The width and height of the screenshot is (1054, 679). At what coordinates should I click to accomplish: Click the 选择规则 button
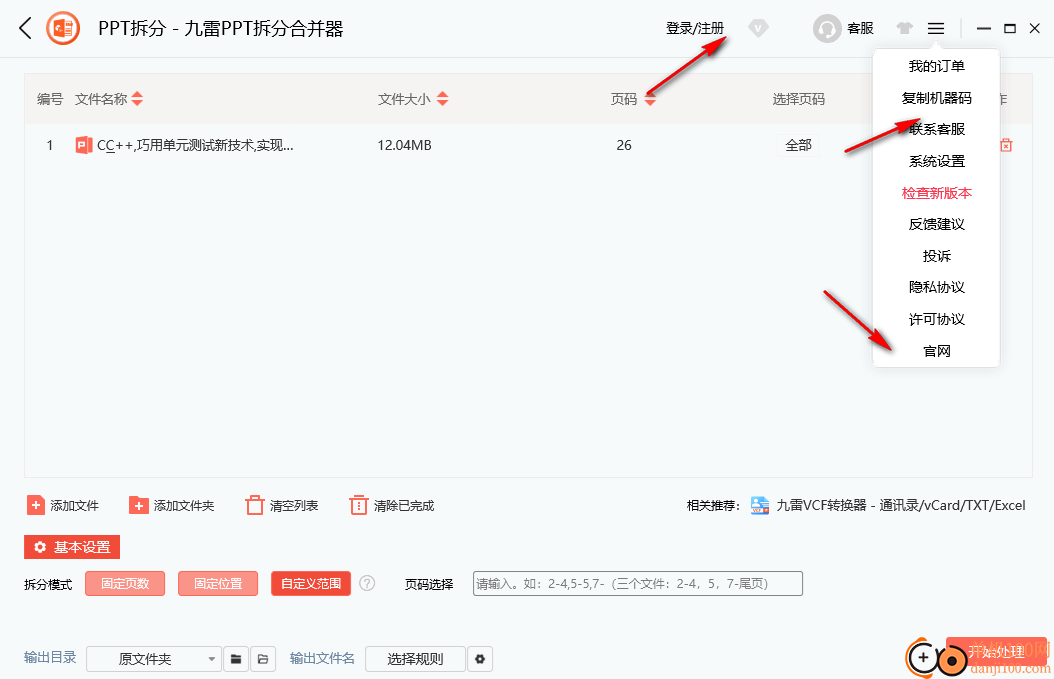[415, 659]
